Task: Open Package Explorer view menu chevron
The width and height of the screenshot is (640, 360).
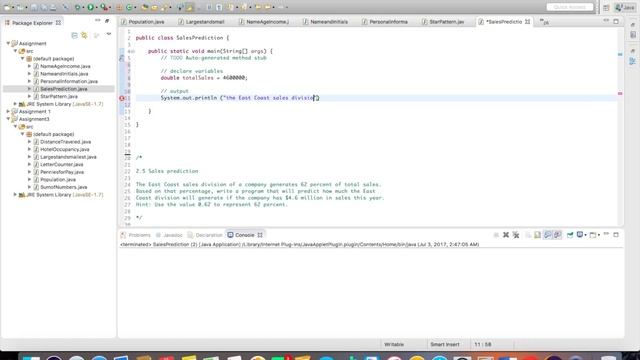Action: tap(109, 35)
